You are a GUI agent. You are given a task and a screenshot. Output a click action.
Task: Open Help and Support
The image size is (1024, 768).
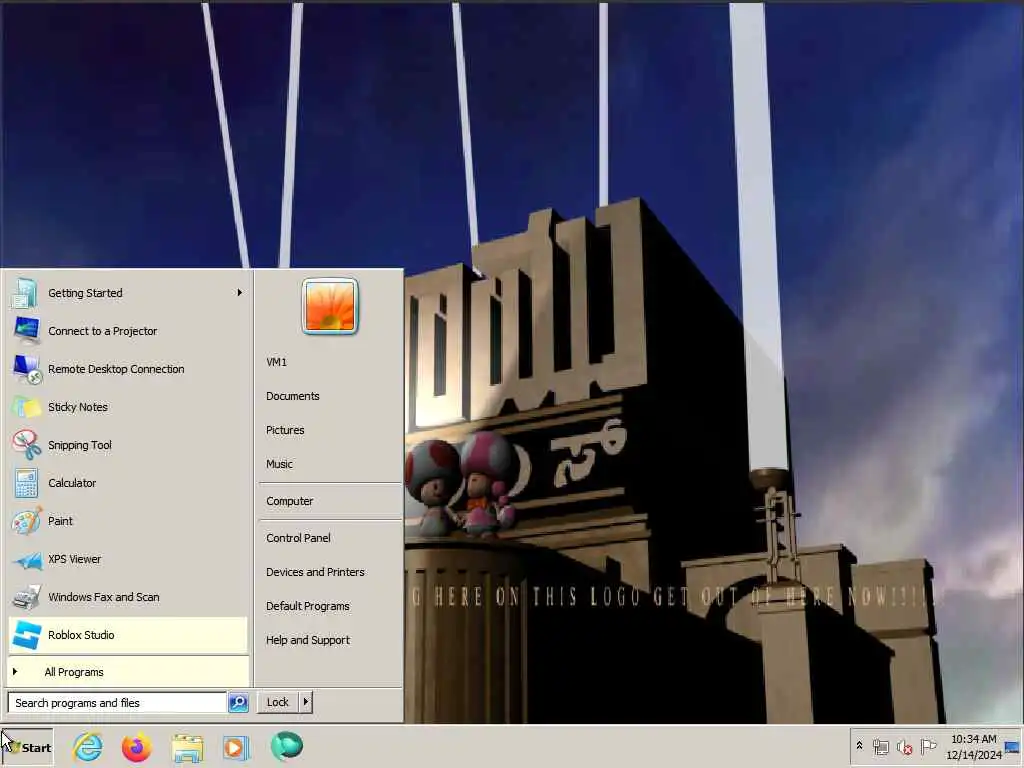[308, 640]
